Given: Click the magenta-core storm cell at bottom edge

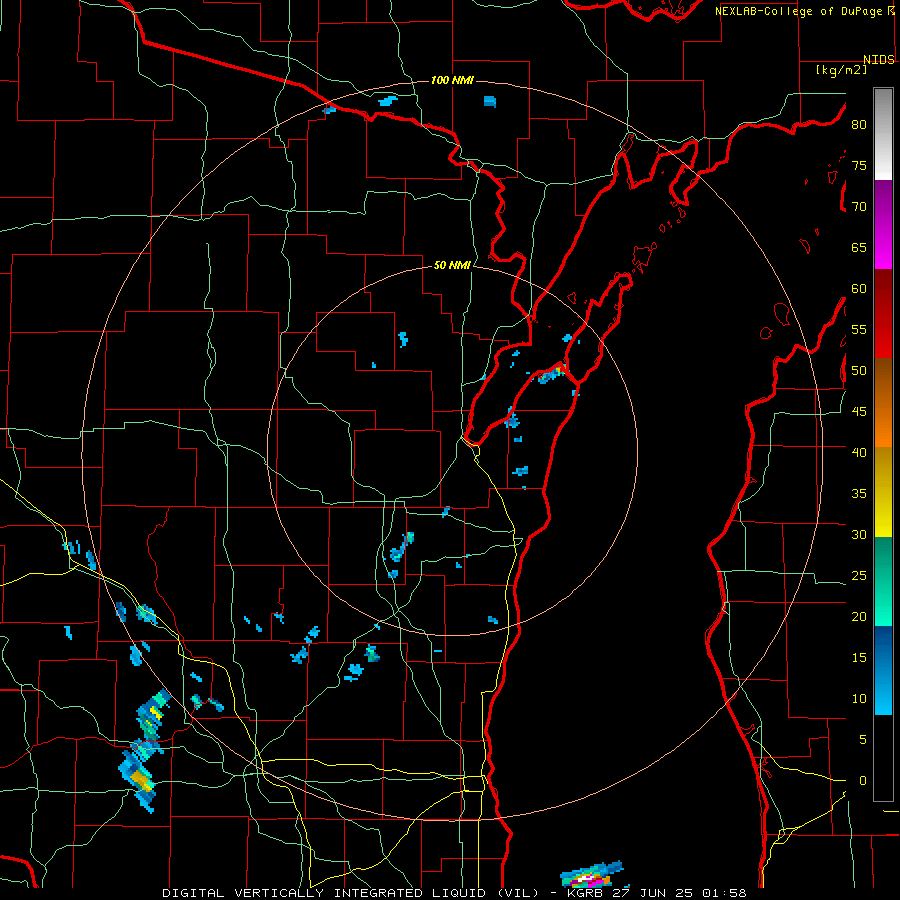Looking at the screenshot, I should pos(591,876).
